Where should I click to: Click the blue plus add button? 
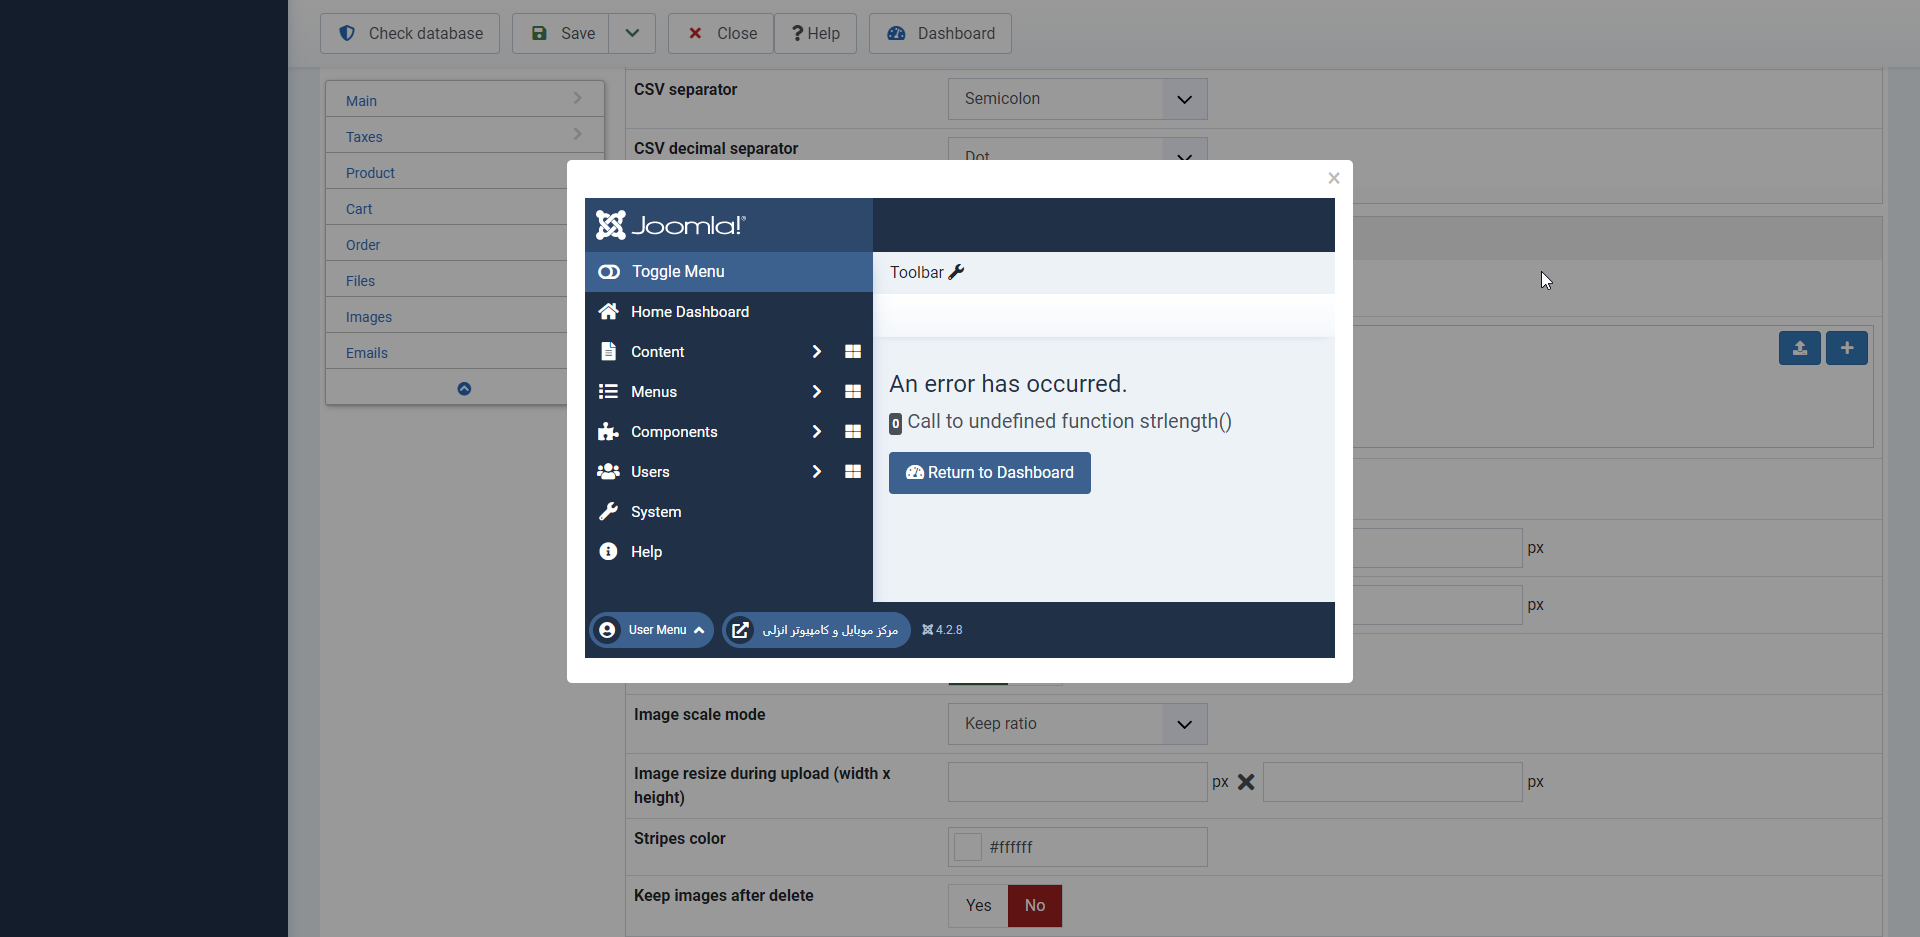(1847, 348)
